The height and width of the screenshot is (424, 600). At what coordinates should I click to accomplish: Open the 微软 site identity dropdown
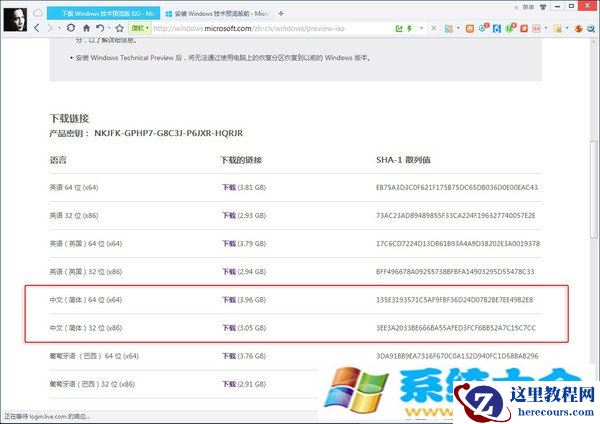pyautogui.click(x=140, y=28)
